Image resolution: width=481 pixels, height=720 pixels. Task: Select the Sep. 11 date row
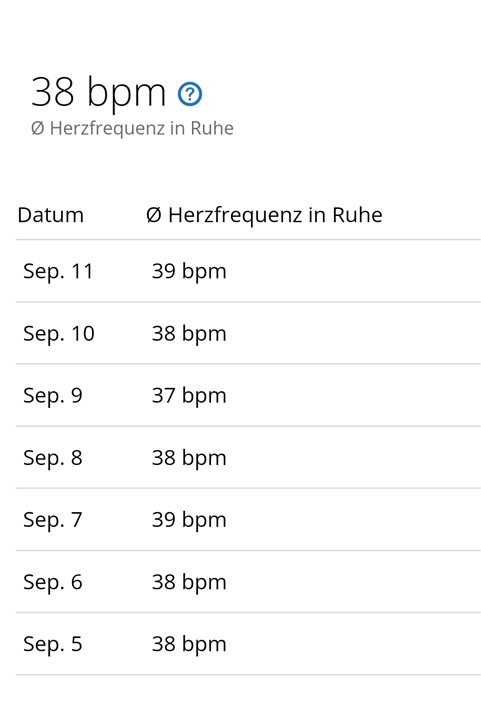[x=248, y=271]
